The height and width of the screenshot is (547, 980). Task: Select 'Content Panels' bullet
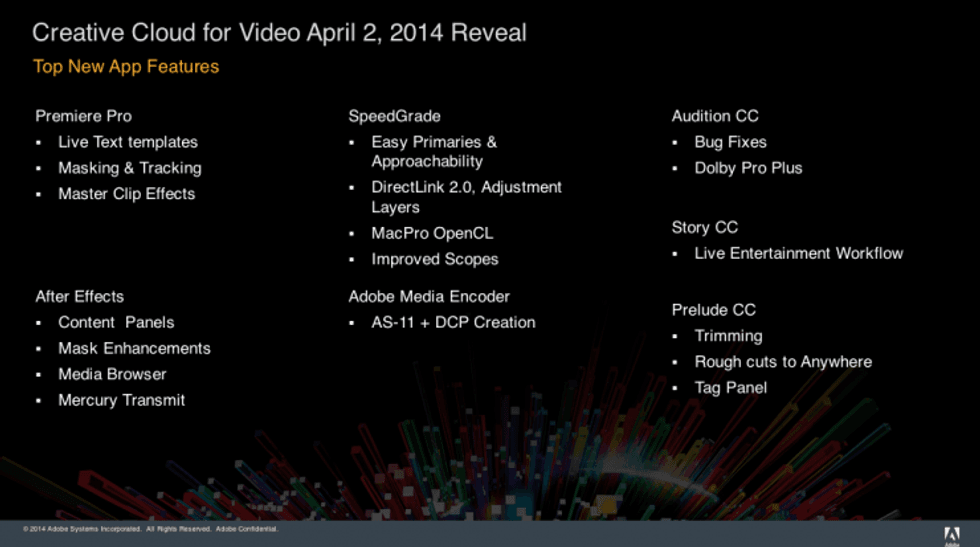point(116,323)
